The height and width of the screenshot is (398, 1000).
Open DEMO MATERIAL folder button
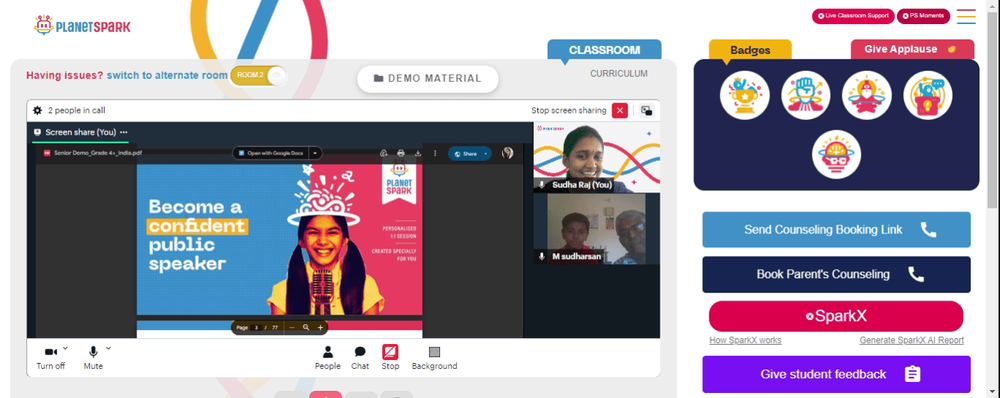[427, 78]
